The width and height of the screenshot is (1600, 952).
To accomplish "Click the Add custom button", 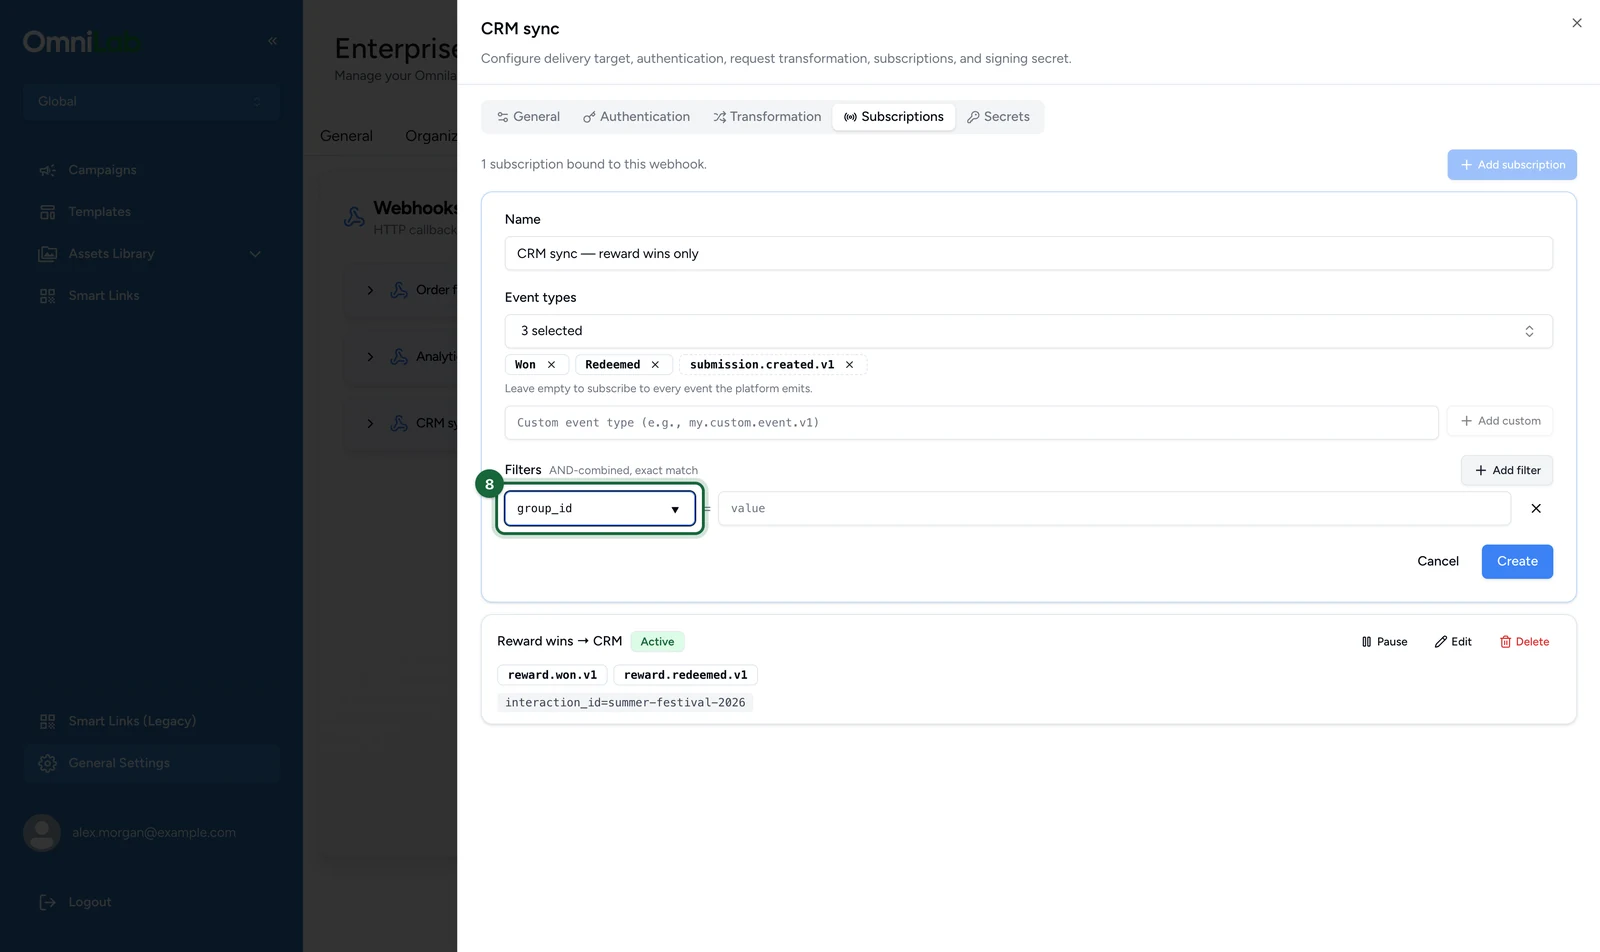I will [x=1500, y=421].
